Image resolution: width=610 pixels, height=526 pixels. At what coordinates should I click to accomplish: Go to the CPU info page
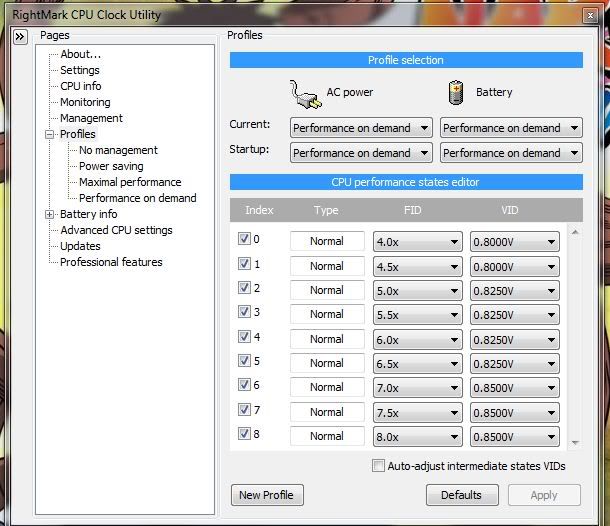[x=81, y=86]
